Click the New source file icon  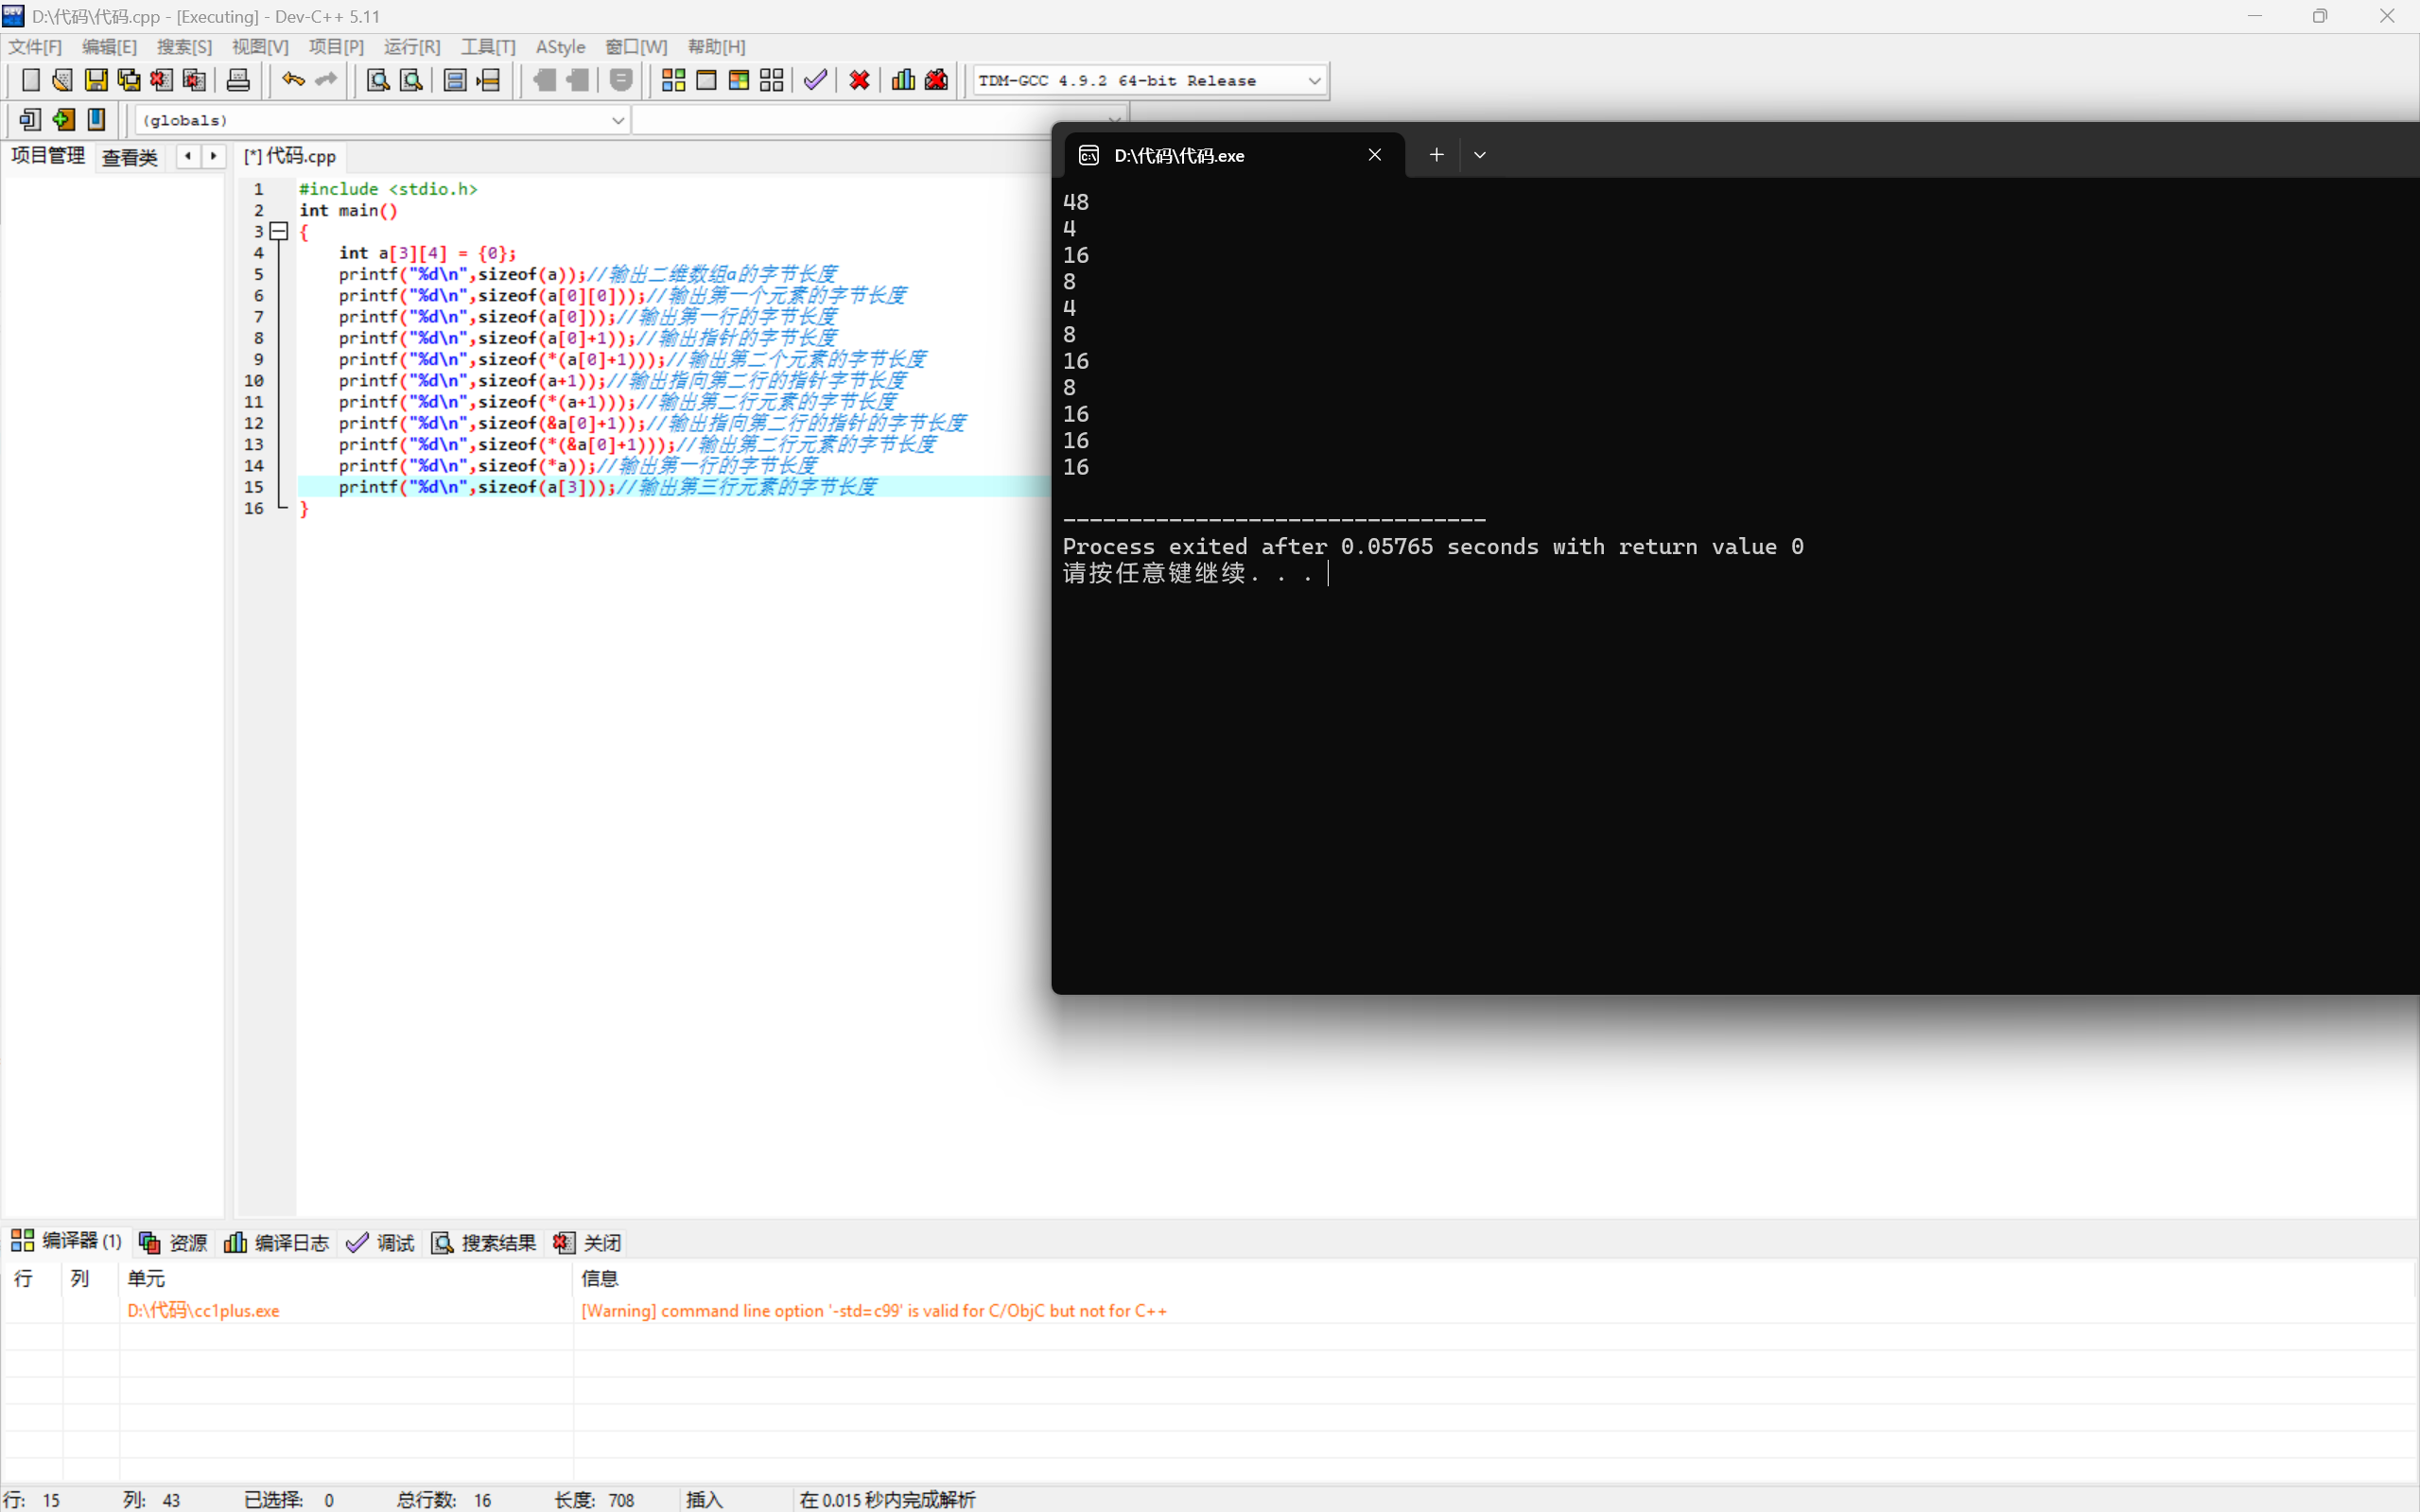point(30,80)
